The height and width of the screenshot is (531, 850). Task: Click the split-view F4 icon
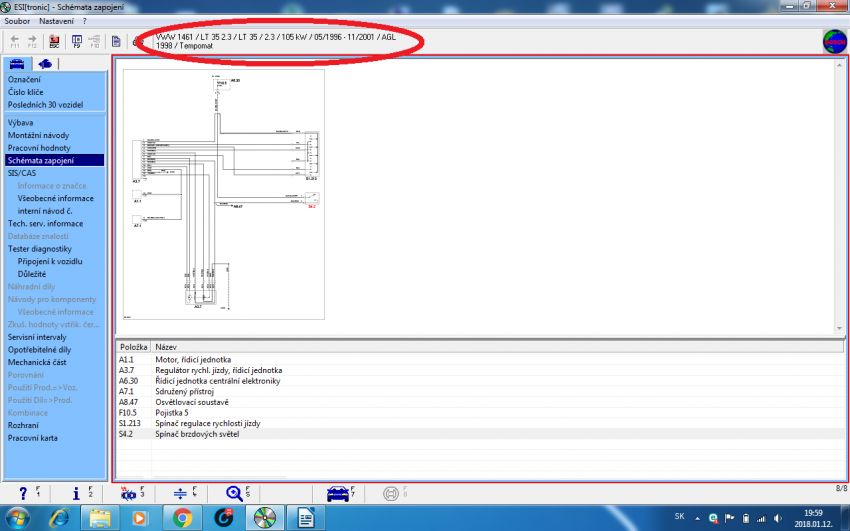pyautogui.click(x=181, y=493)
